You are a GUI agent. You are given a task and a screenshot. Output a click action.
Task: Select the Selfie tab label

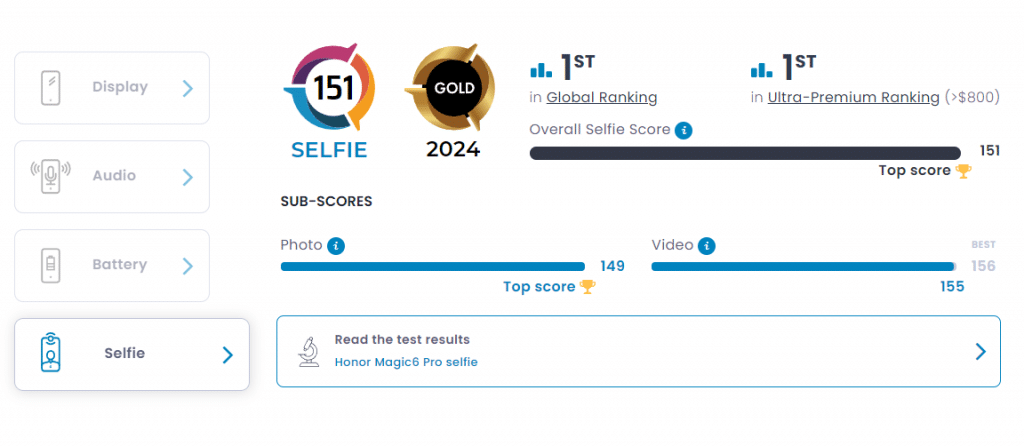[125, 353]
